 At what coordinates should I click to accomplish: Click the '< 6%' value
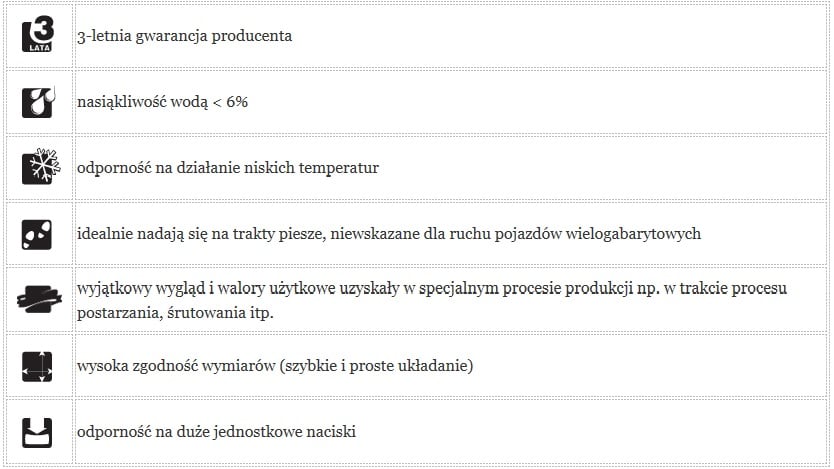point(230,102)
